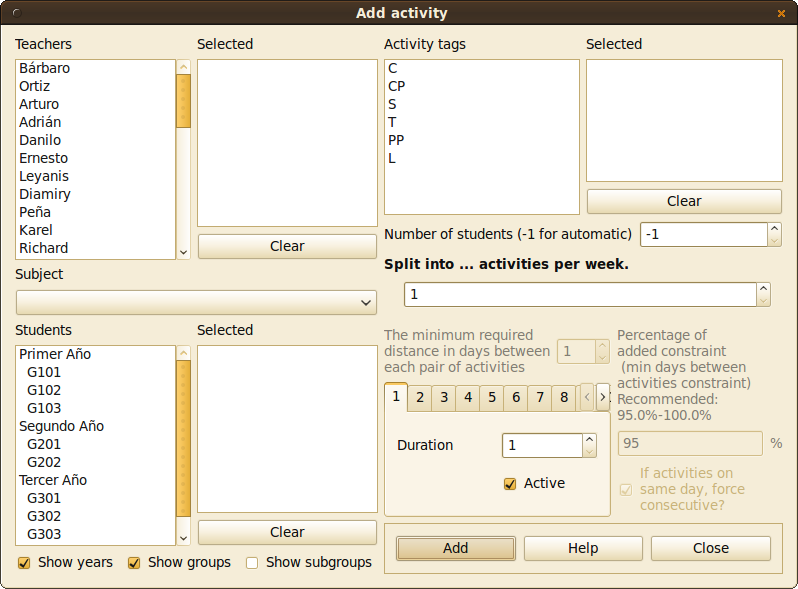798x589 pixels.
Task: Select teacher Leyanis from the list
Action: [x=44, y=176]
